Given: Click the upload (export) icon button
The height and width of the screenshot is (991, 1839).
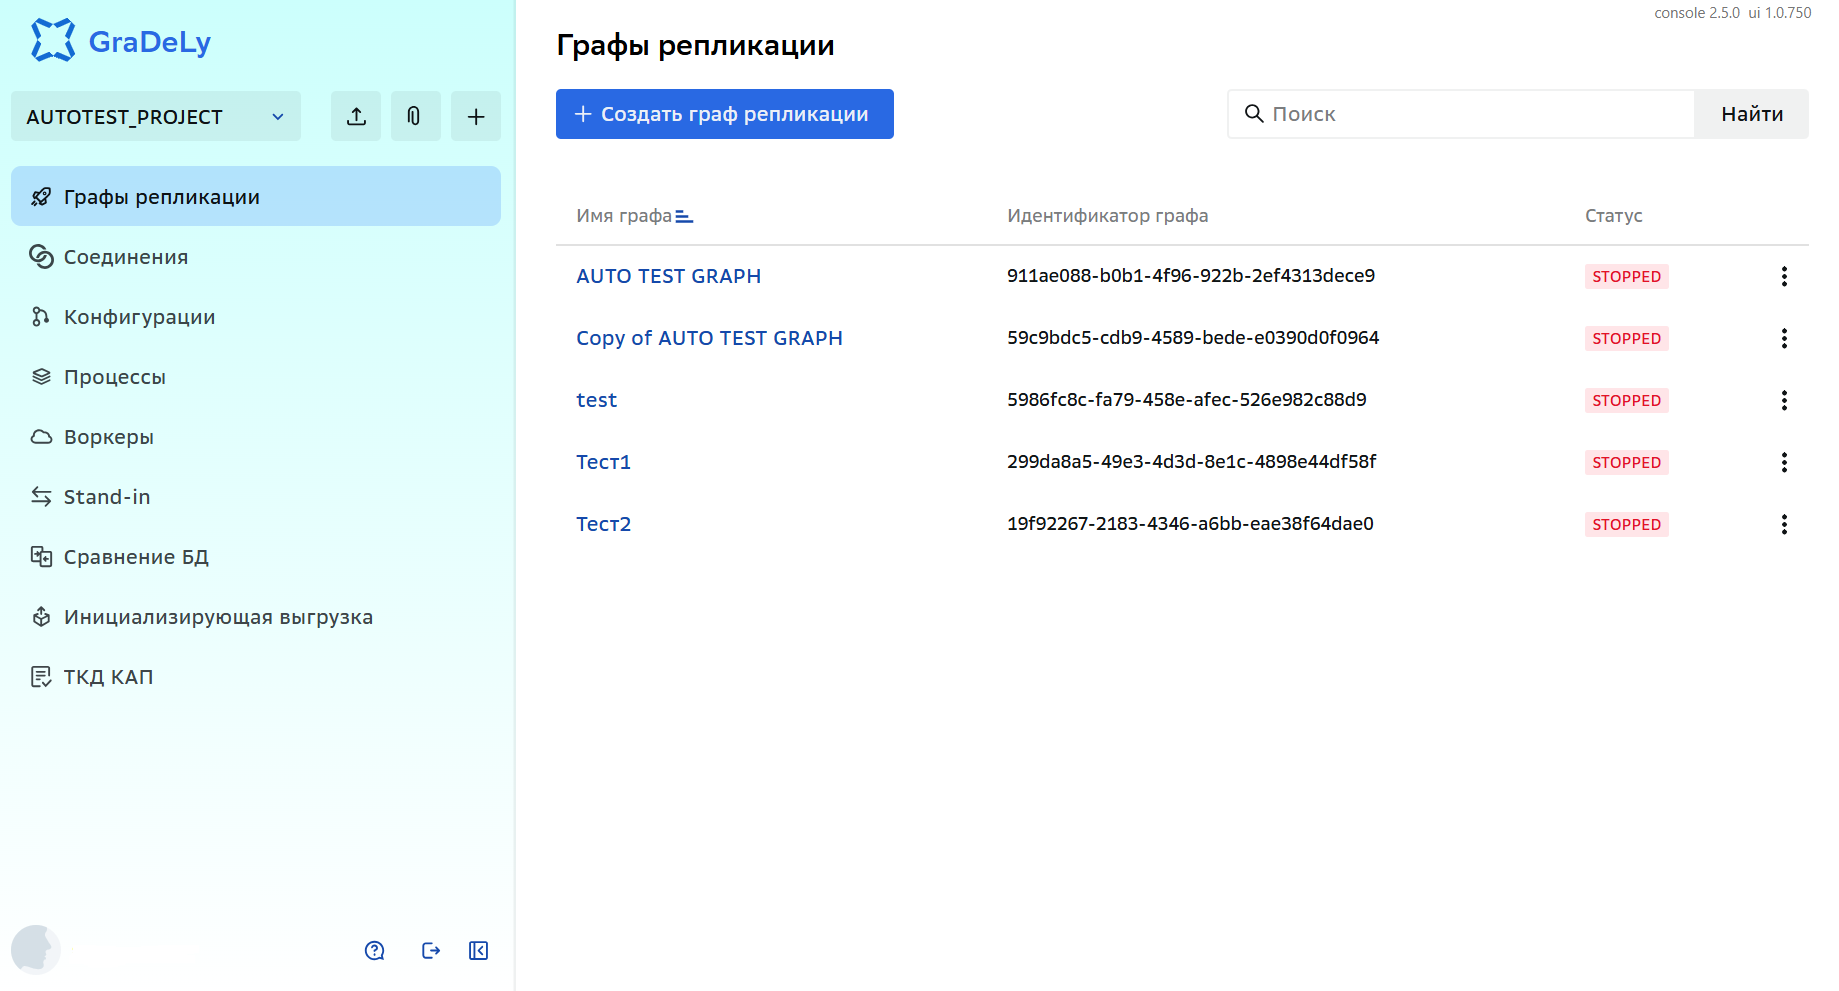Looking at the screenshot, I should tap(356, 116).
